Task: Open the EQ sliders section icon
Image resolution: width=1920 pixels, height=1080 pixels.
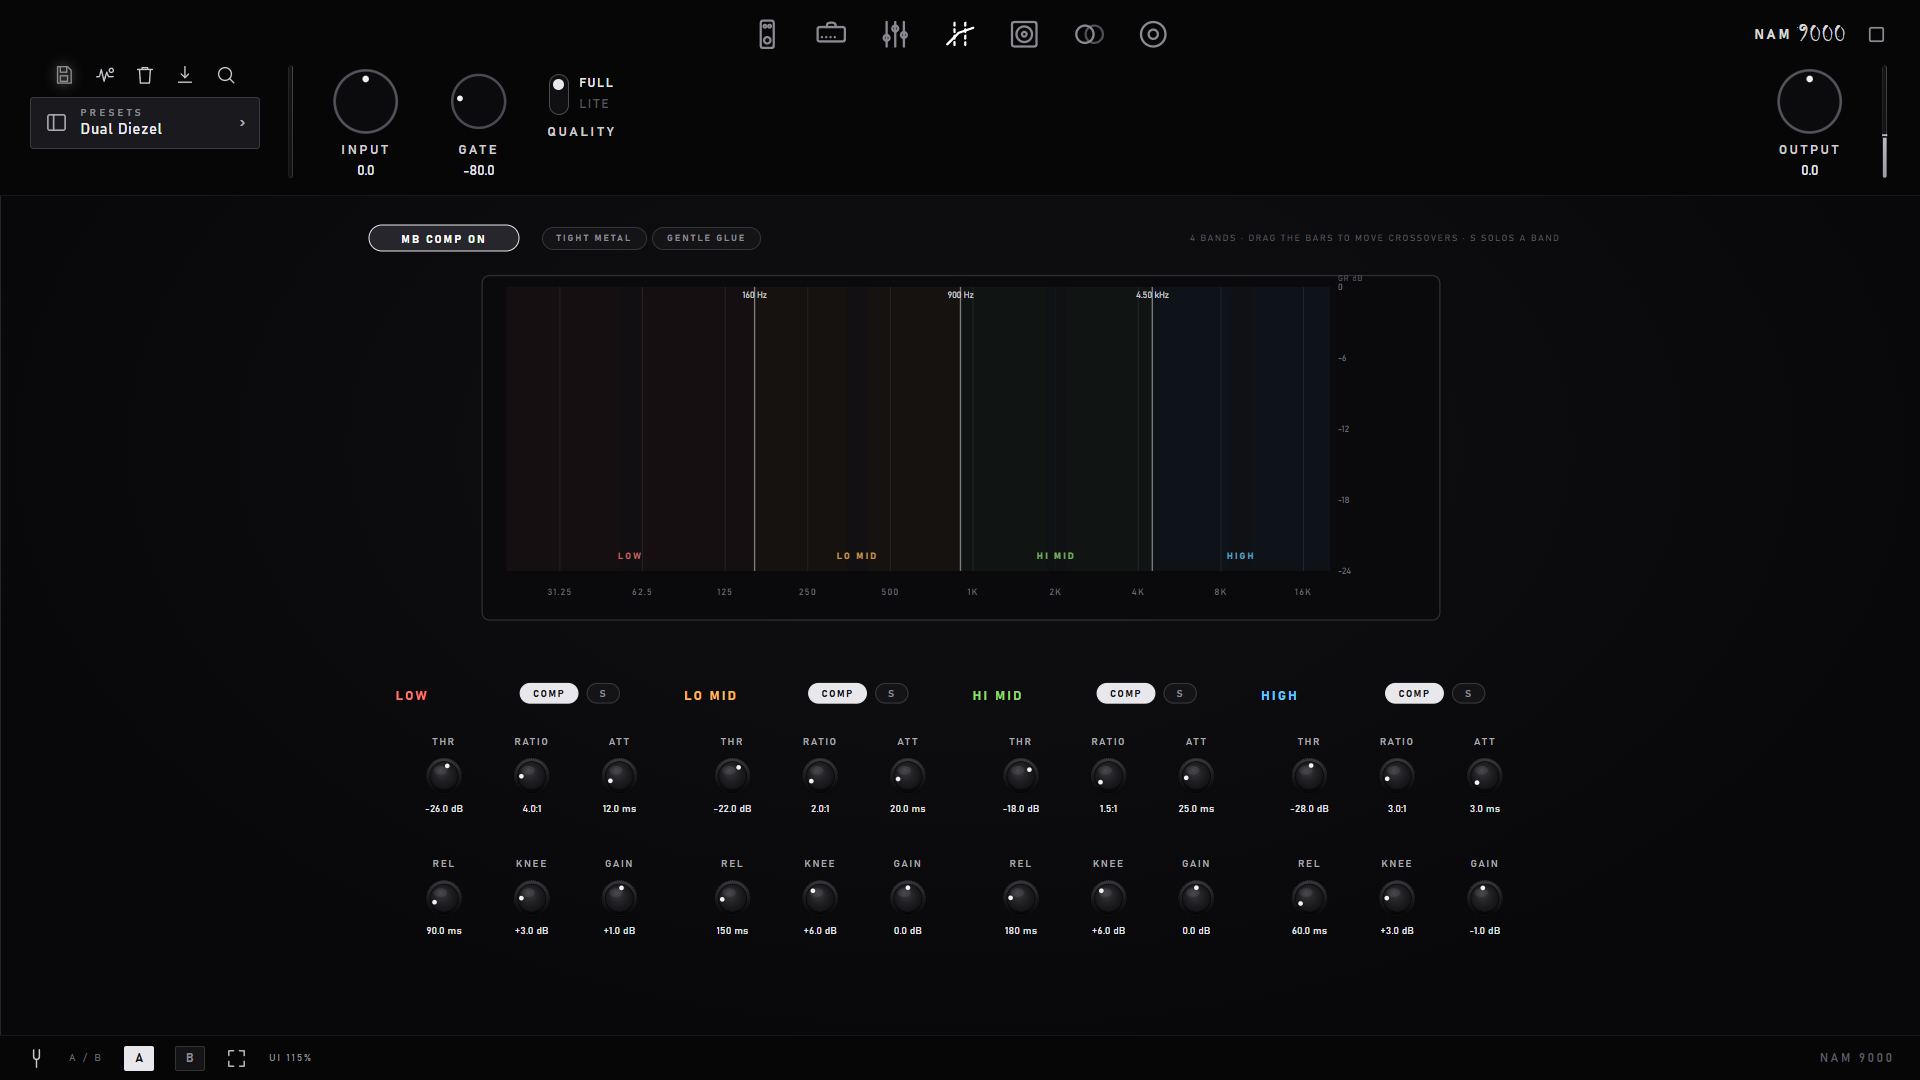Action: 895,35
